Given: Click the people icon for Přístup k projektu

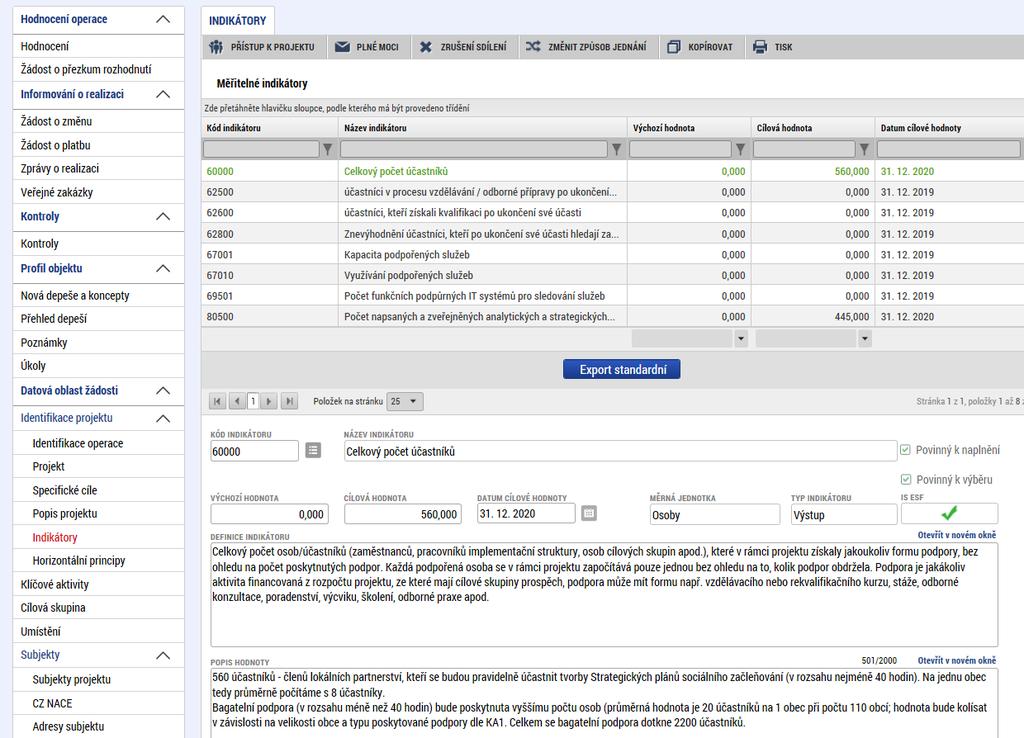Looking at the screenshot, I should point(216,47).
